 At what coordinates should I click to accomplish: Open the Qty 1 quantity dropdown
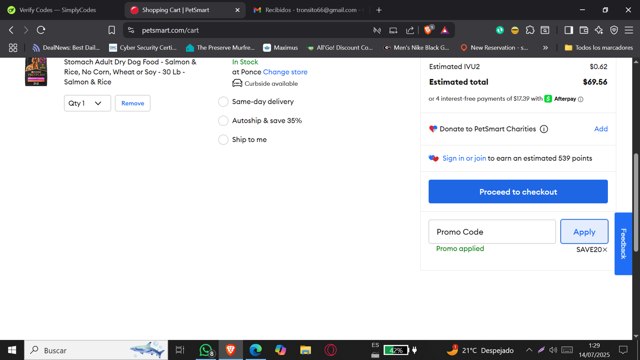pos(87,103)
